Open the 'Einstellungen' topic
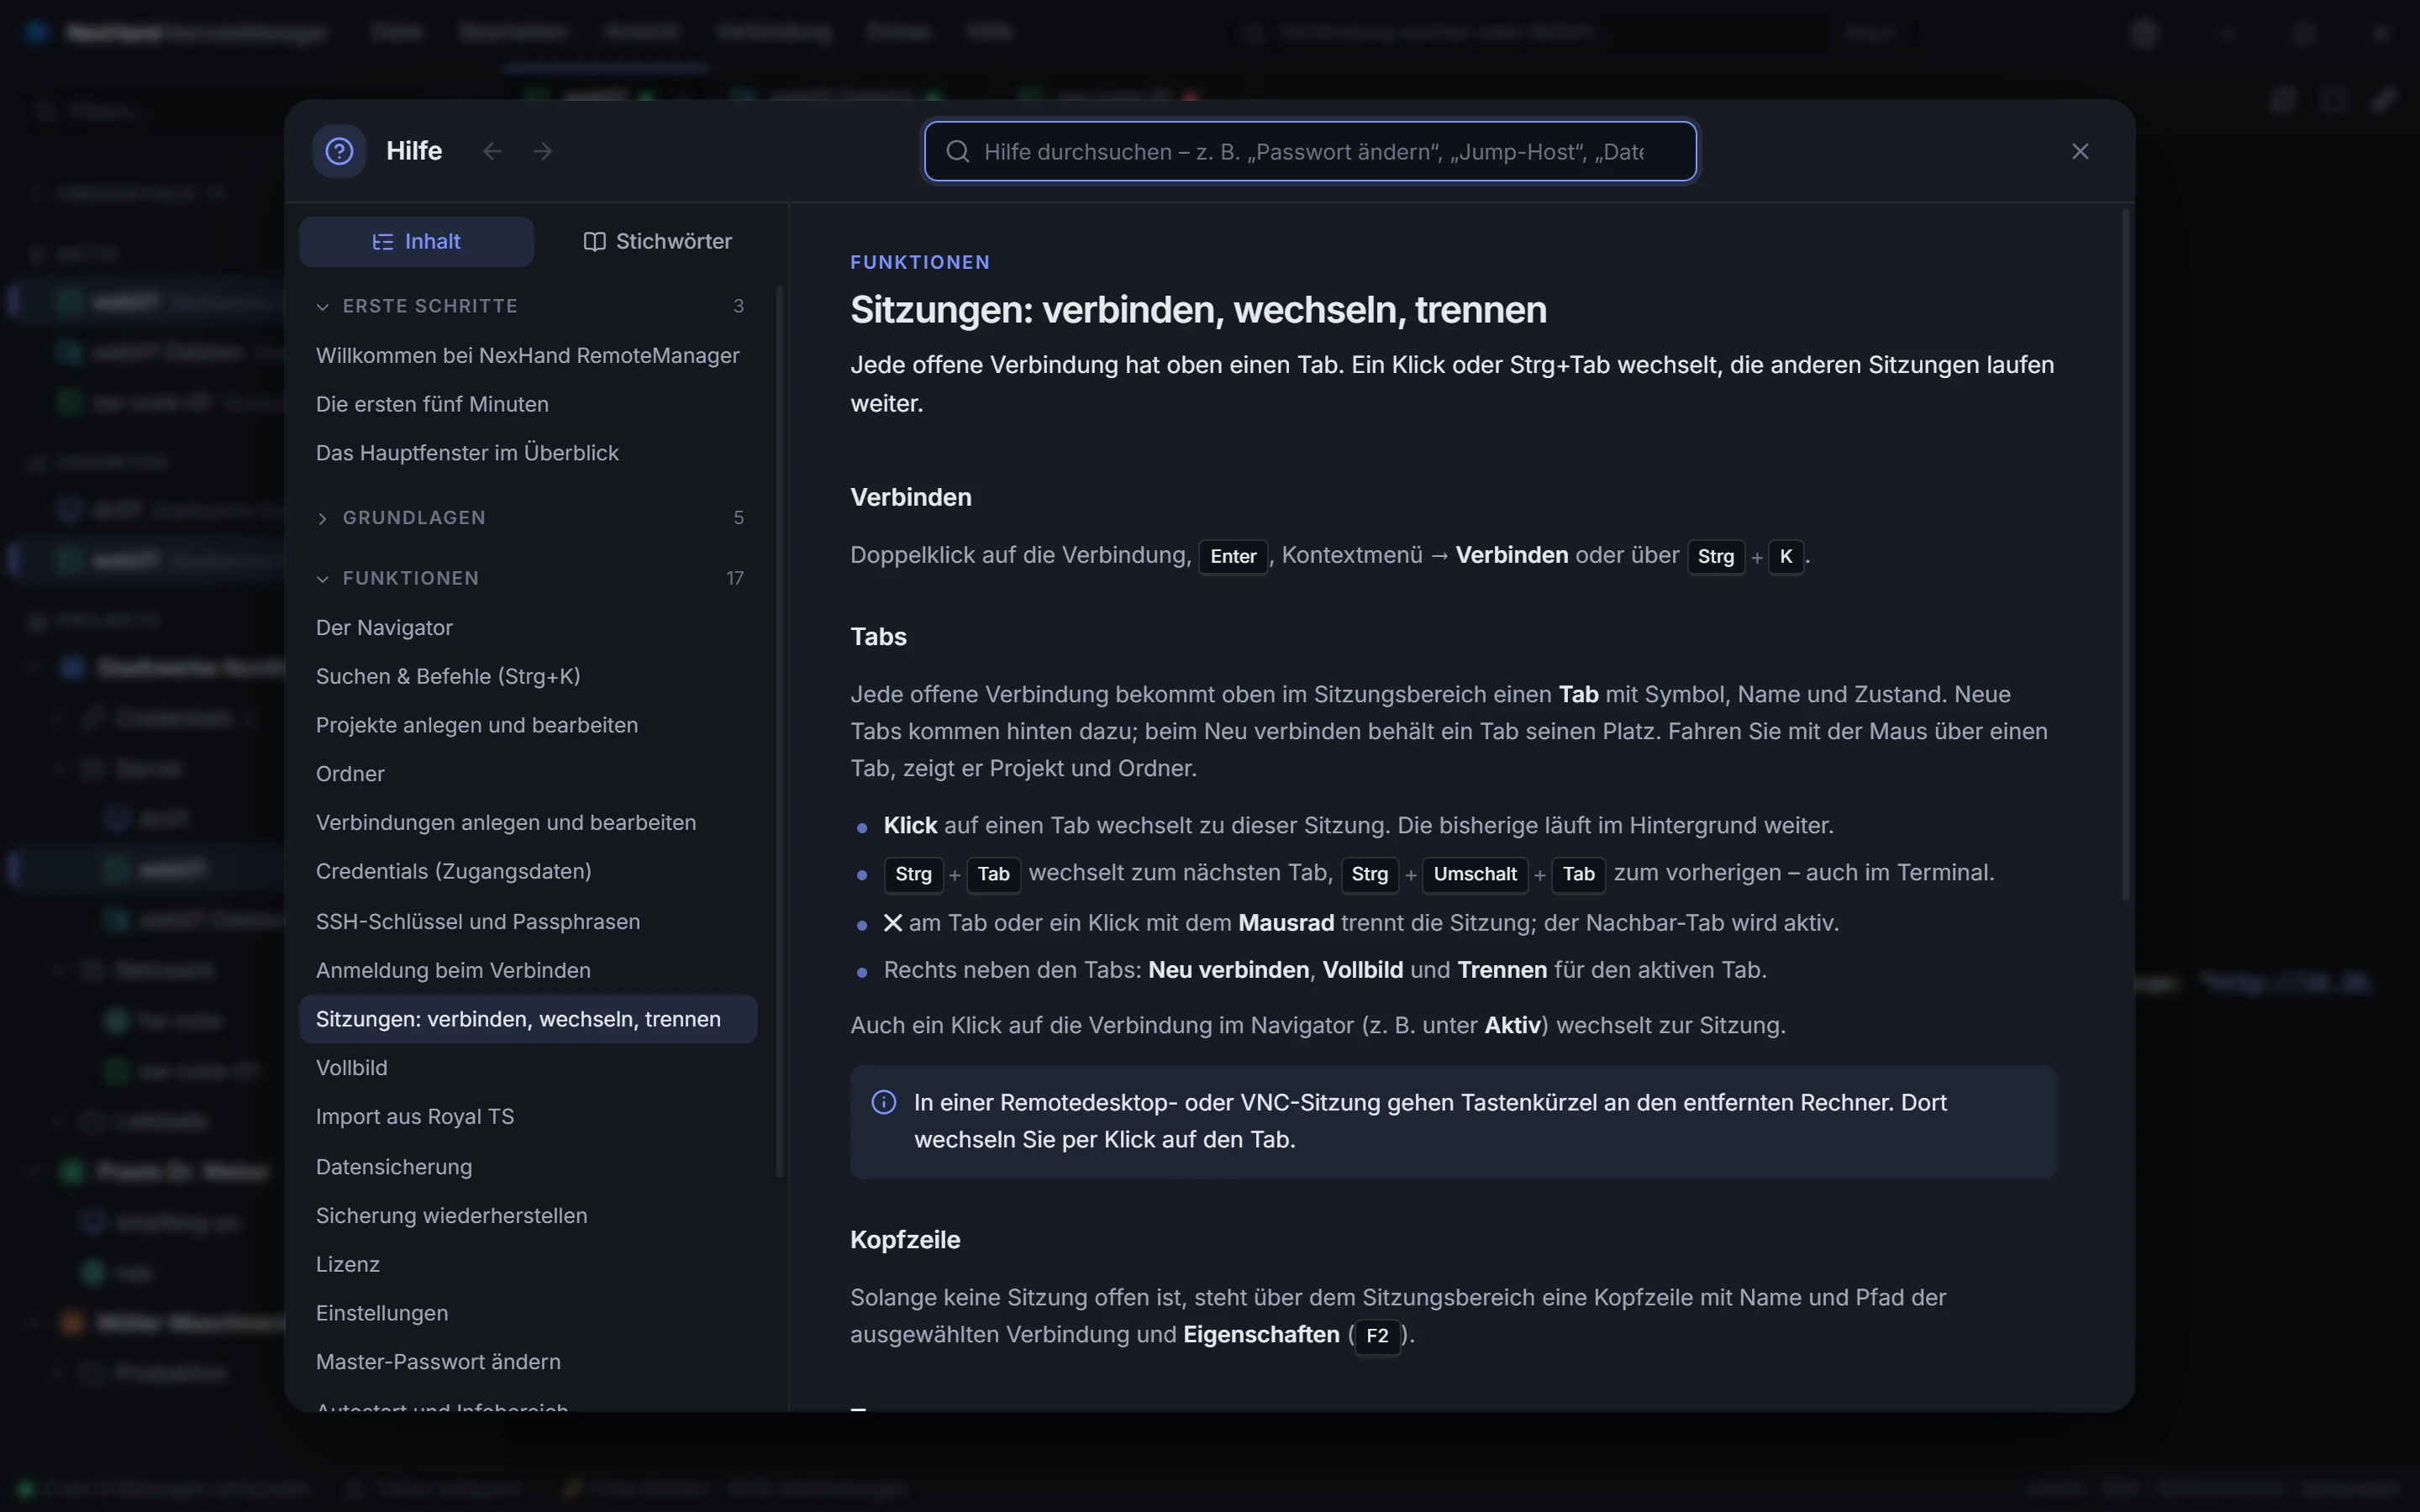This screenshot has height=1512, width=2420. 528,1314
